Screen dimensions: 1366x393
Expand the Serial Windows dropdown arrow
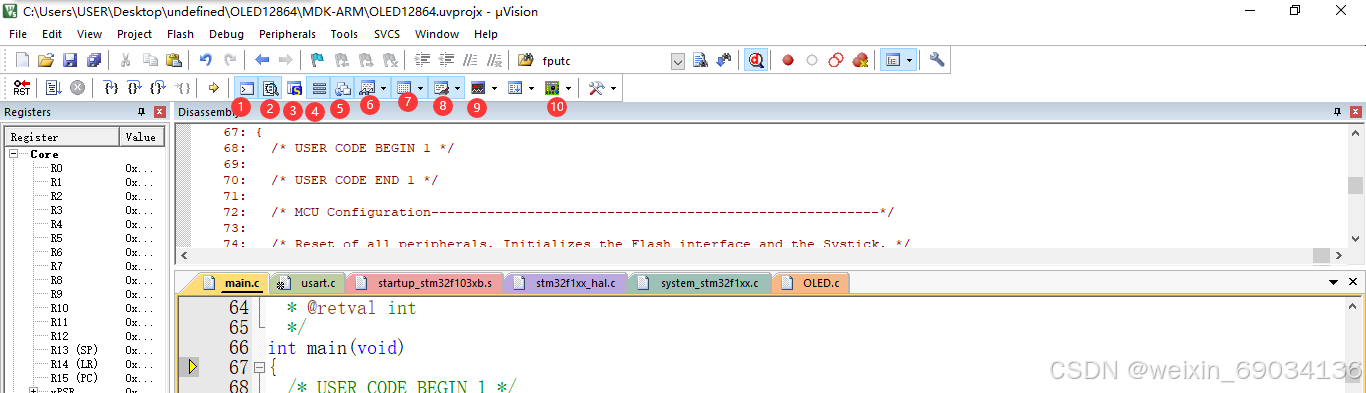458,88
